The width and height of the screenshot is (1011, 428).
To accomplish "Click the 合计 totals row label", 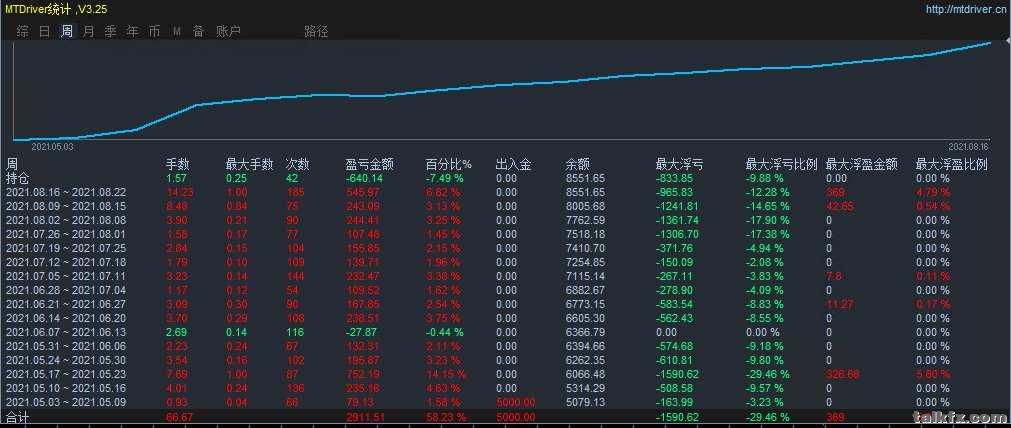I will tap(18, 417).
